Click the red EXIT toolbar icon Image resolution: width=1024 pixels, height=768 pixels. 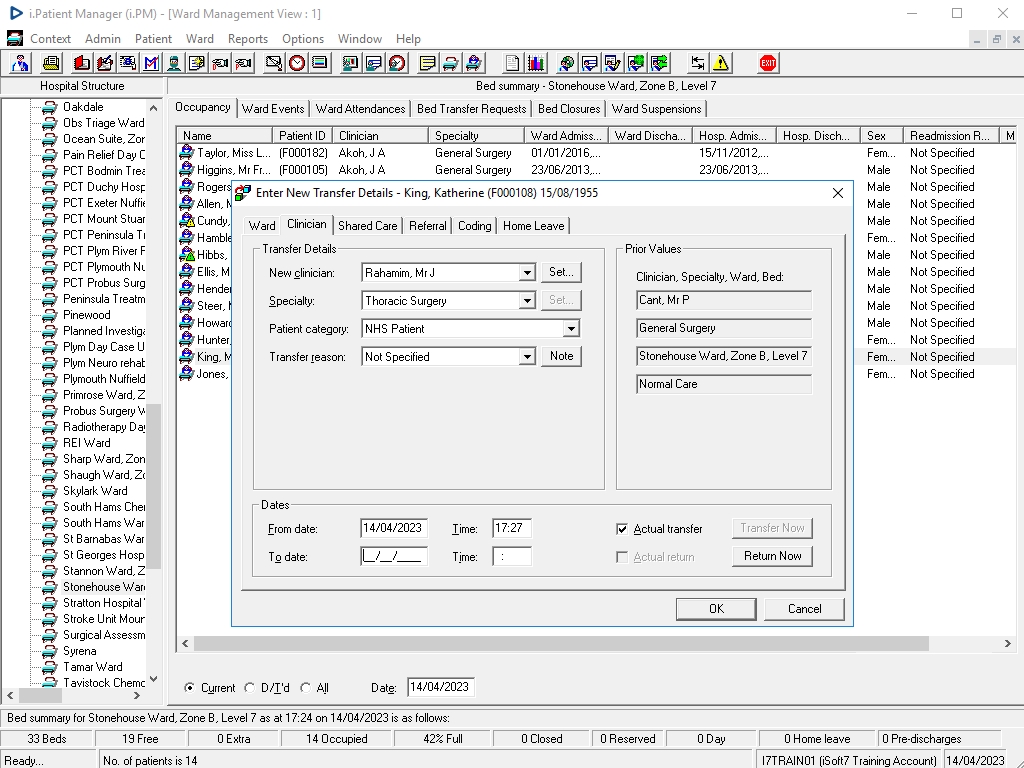(x=768, y=63)
